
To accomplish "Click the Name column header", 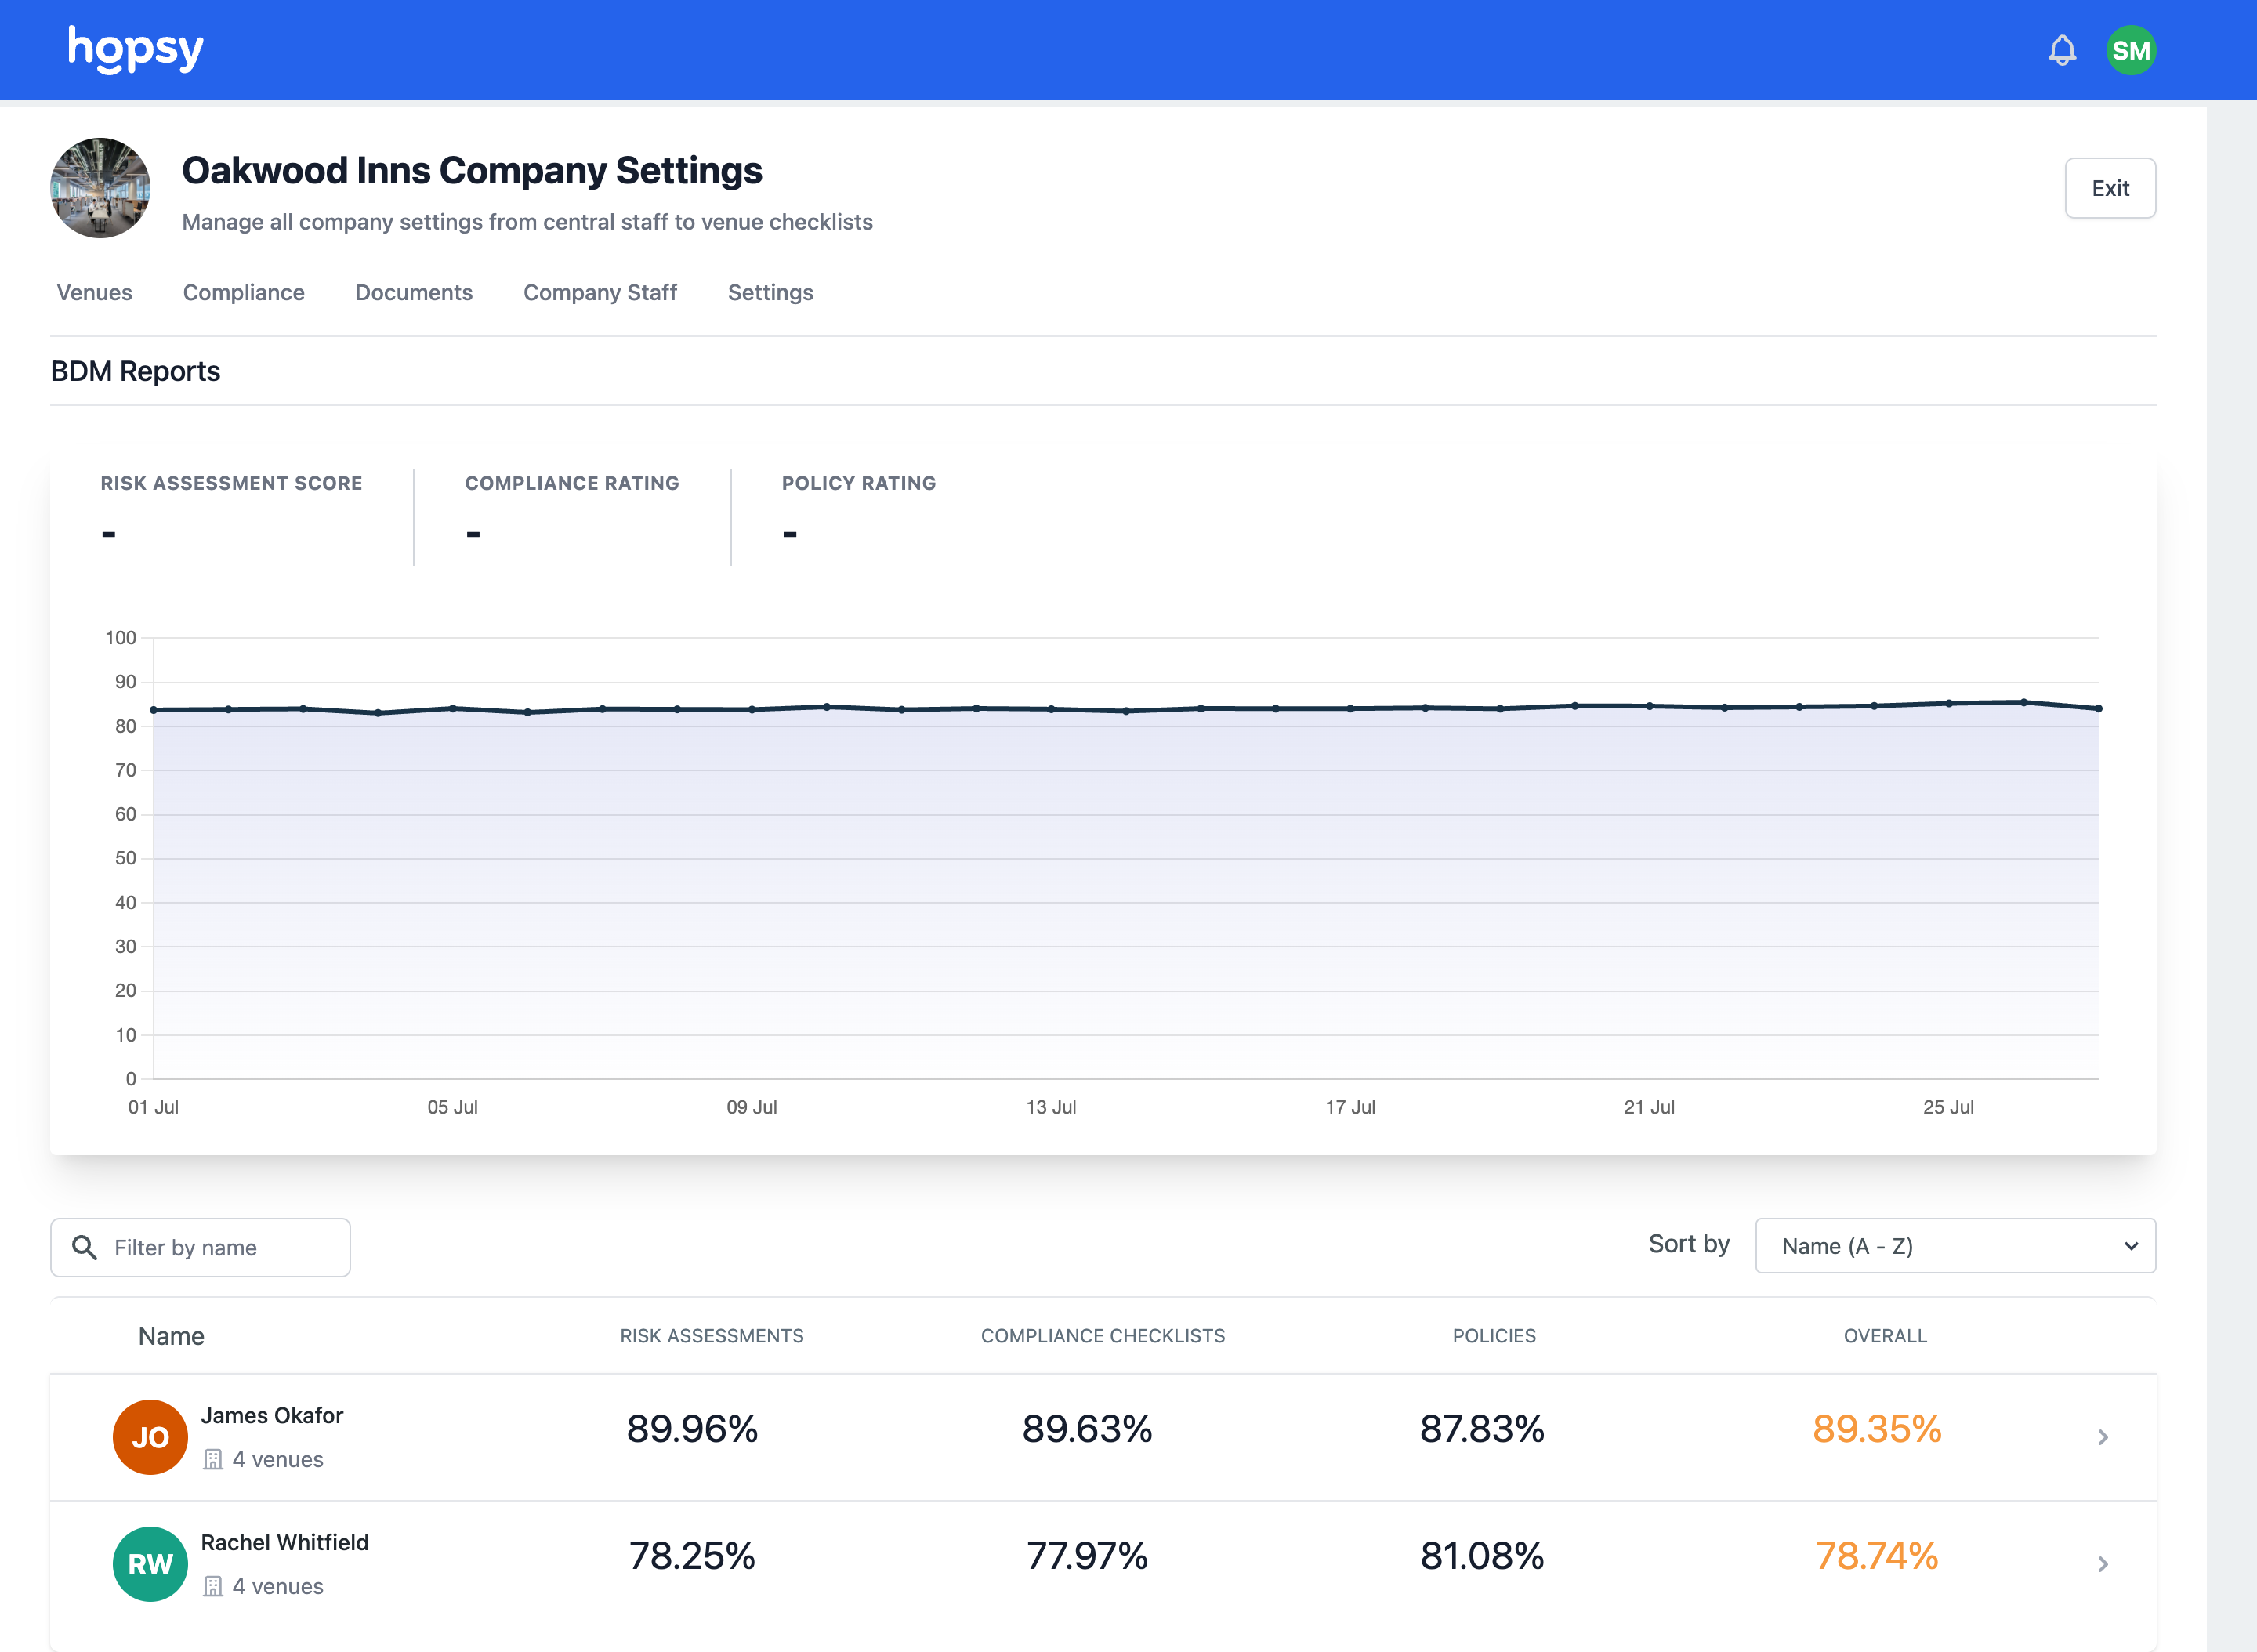I will [x=171, y=1336].
